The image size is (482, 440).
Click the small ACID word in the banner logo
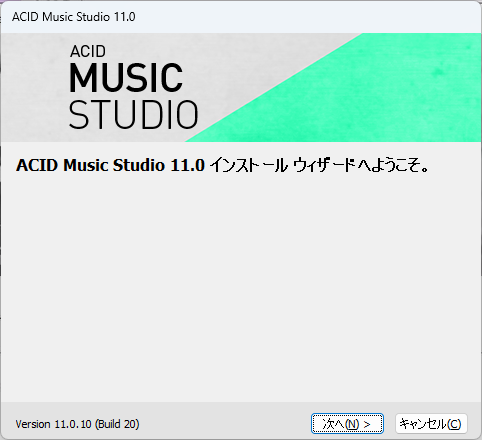88,51
